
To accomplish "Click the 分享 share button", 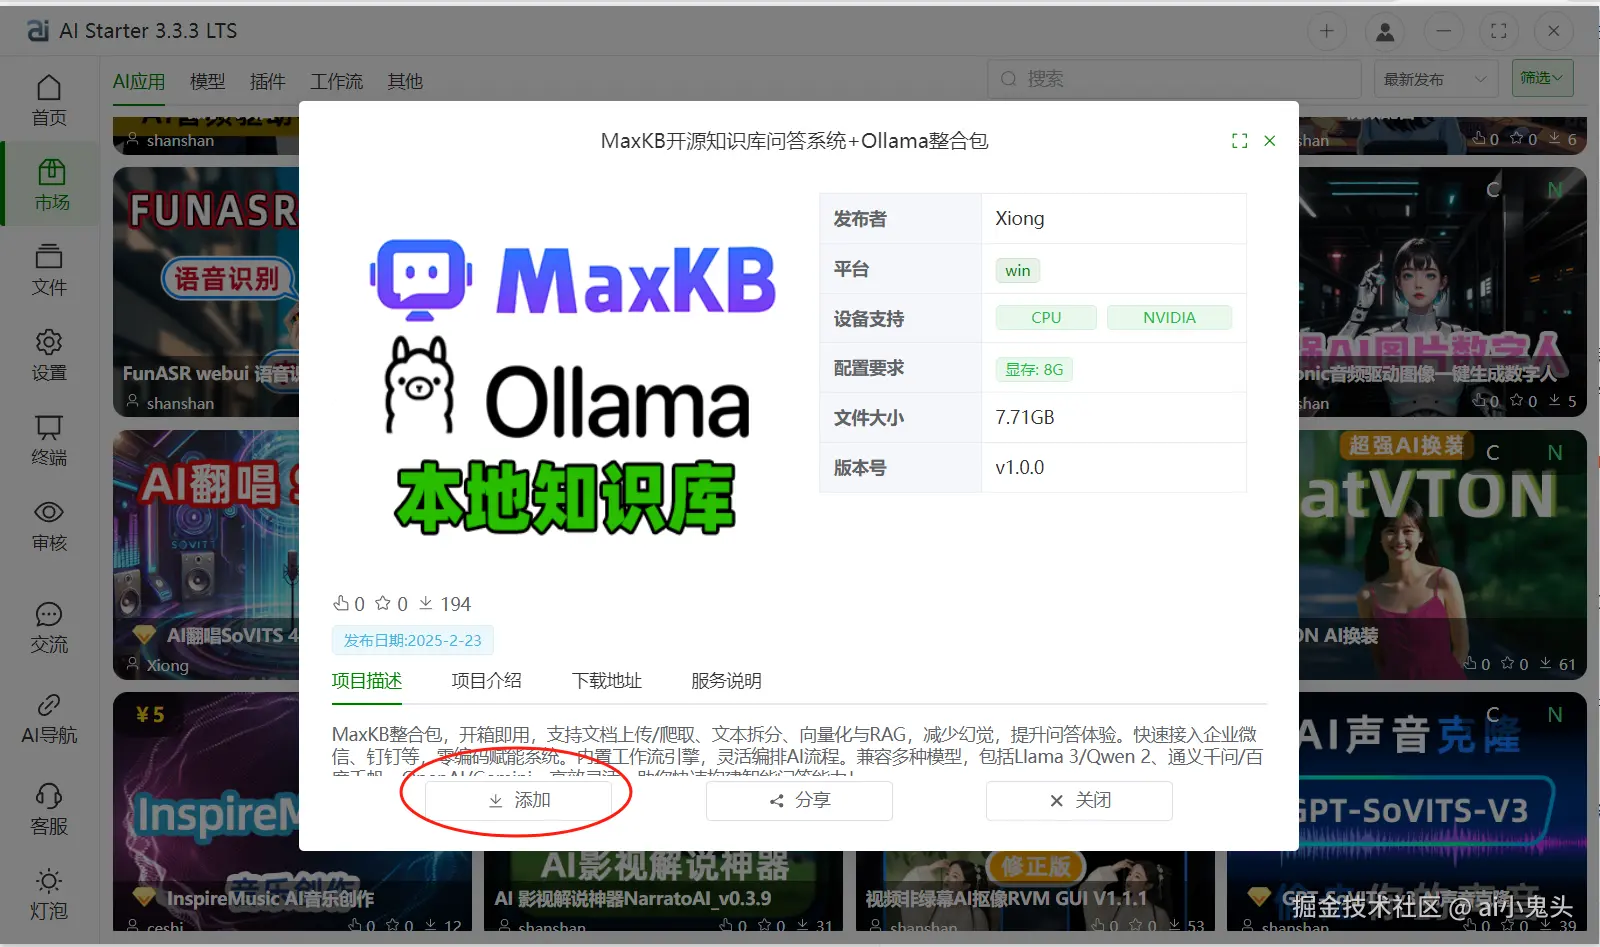I will point(799,800).
